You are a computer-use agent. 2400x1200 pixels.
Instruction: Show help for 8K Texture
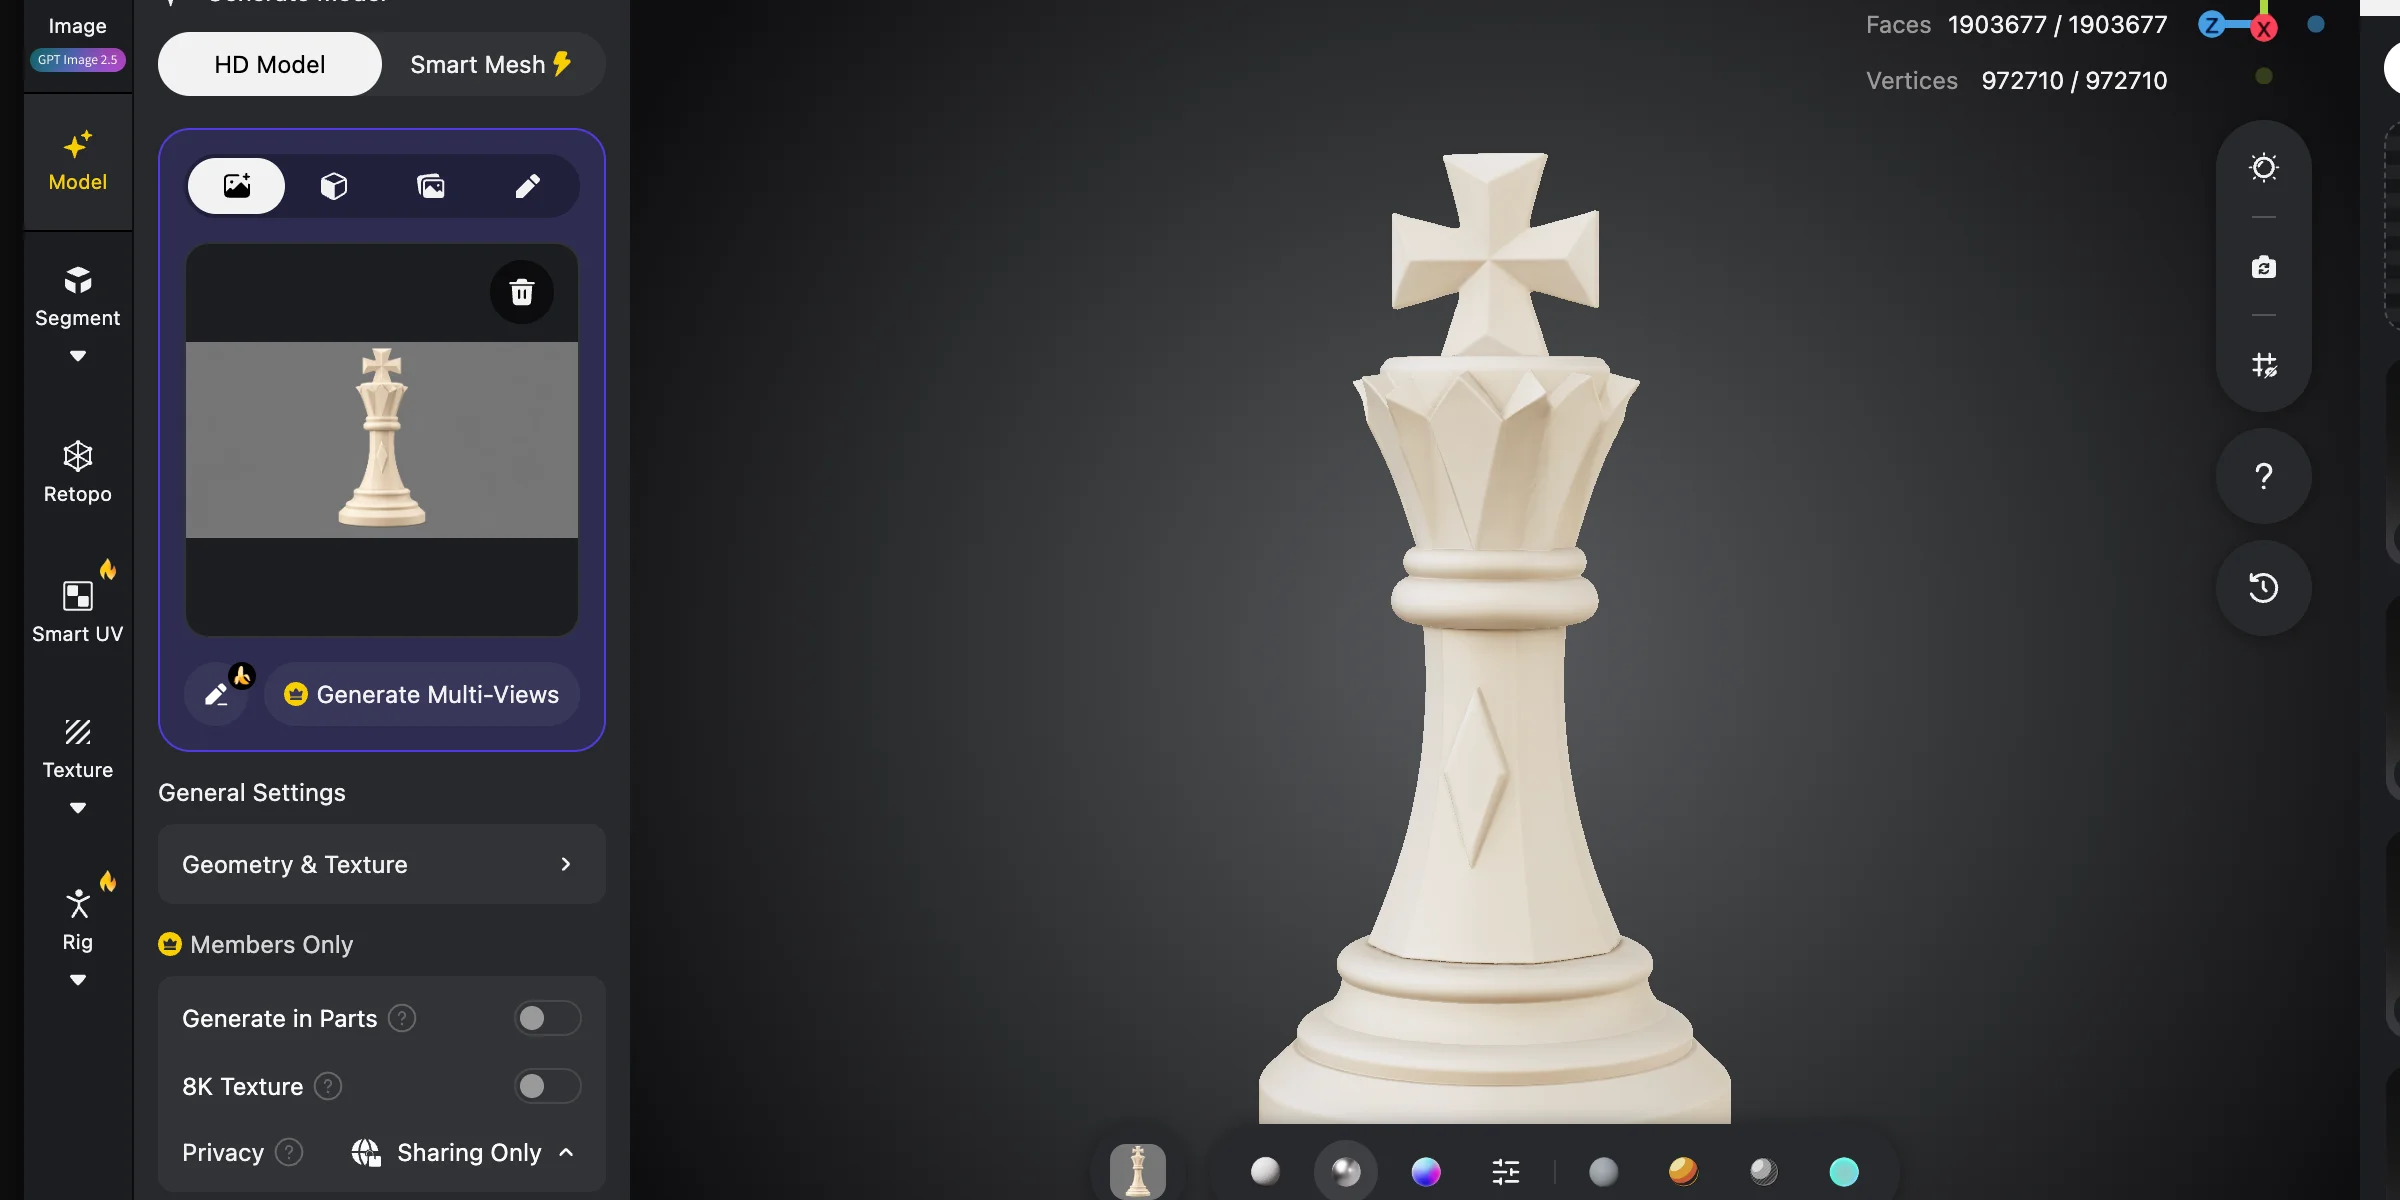coord(328,1086)
